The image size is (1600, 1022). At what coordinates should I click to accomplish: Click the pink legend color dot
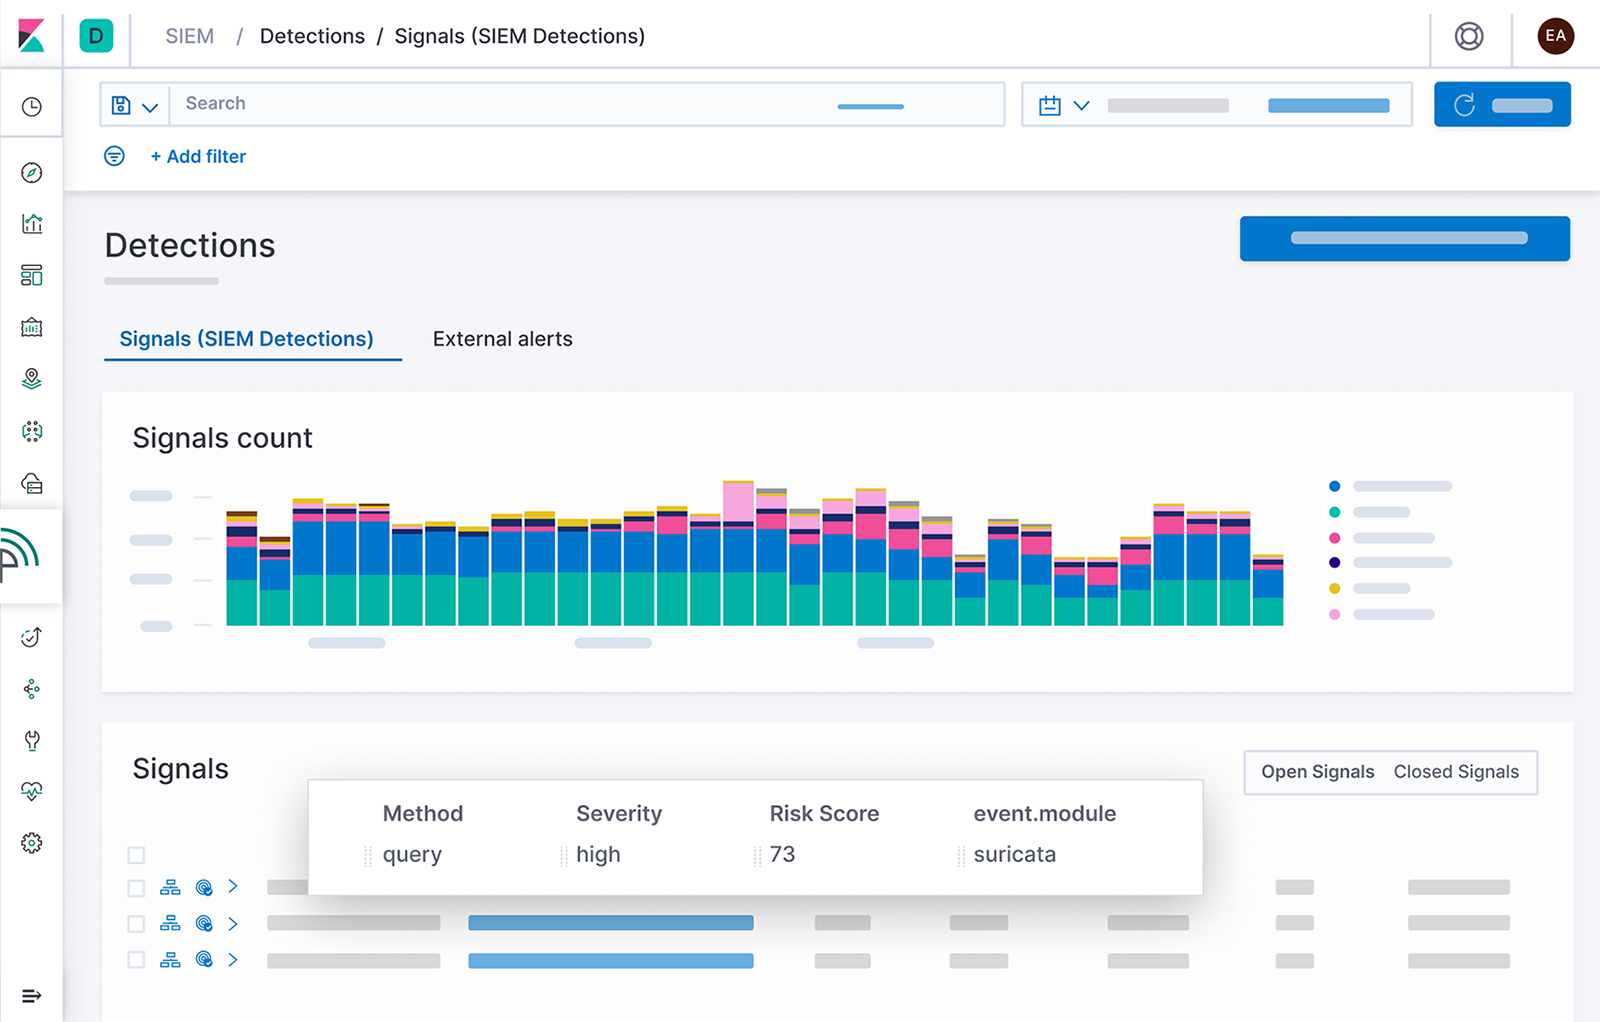click(1334, 538)
